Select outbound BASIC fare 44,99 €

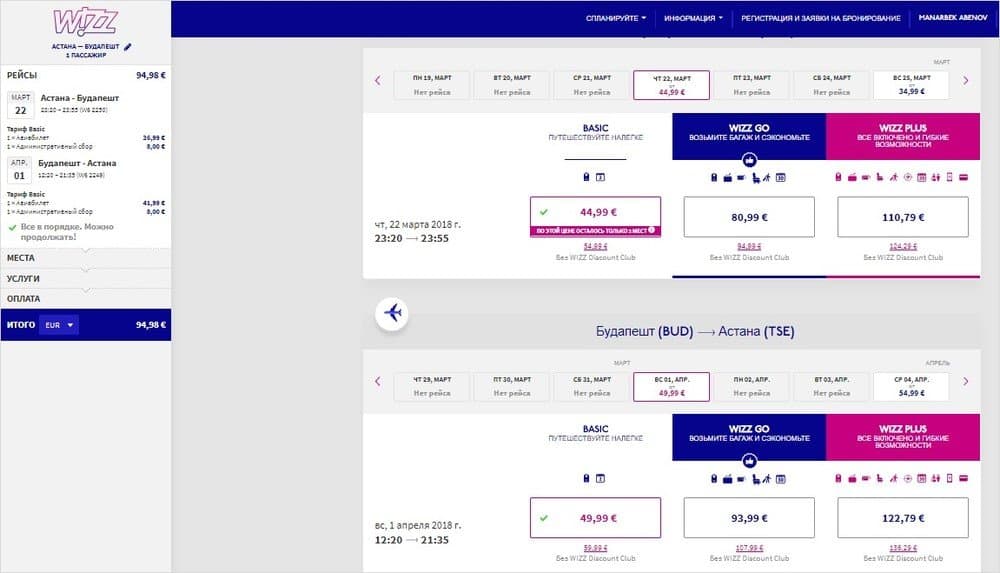pyautogui.click(x=595, y=217)
